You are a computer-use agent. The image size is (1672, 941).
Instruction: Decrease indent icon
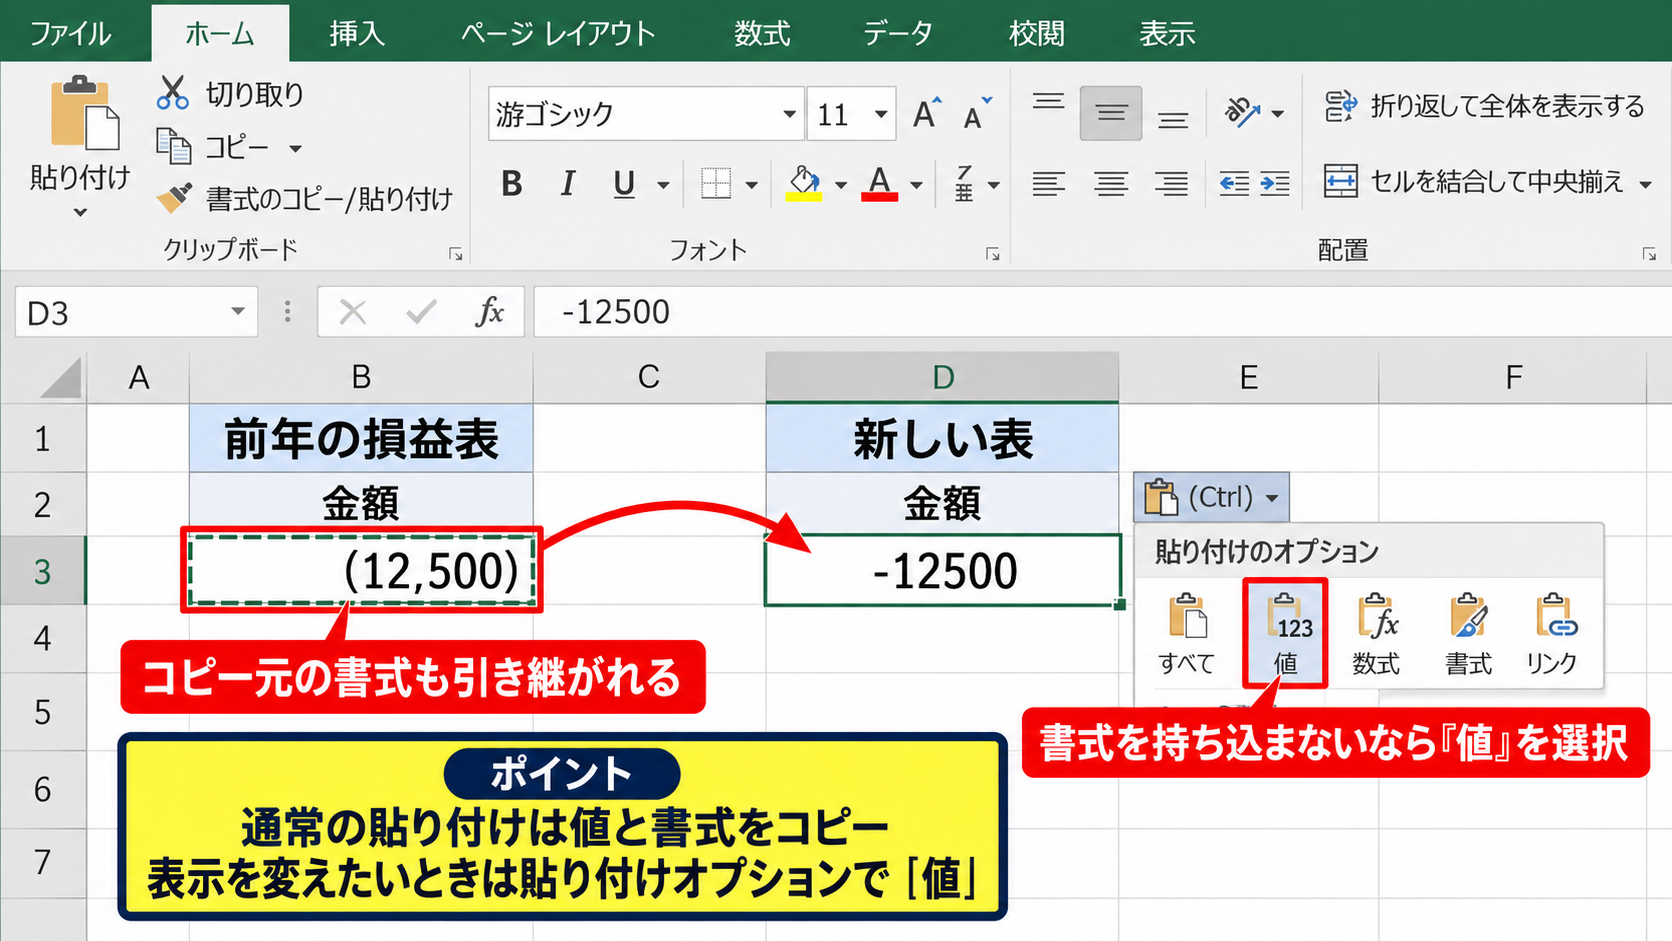[x=1234, y=184]
